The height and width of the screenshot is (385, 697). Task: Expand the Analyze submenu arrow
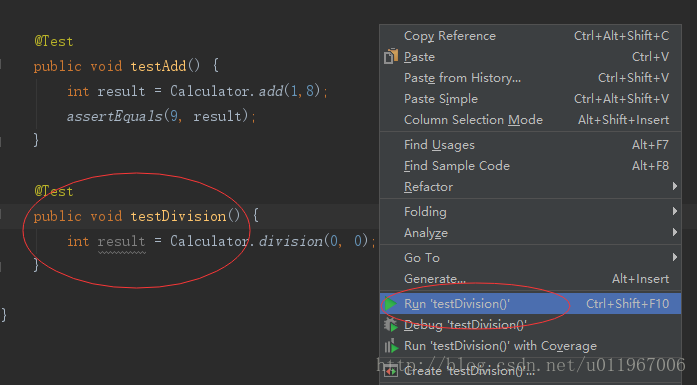click(x=675, y=232)
